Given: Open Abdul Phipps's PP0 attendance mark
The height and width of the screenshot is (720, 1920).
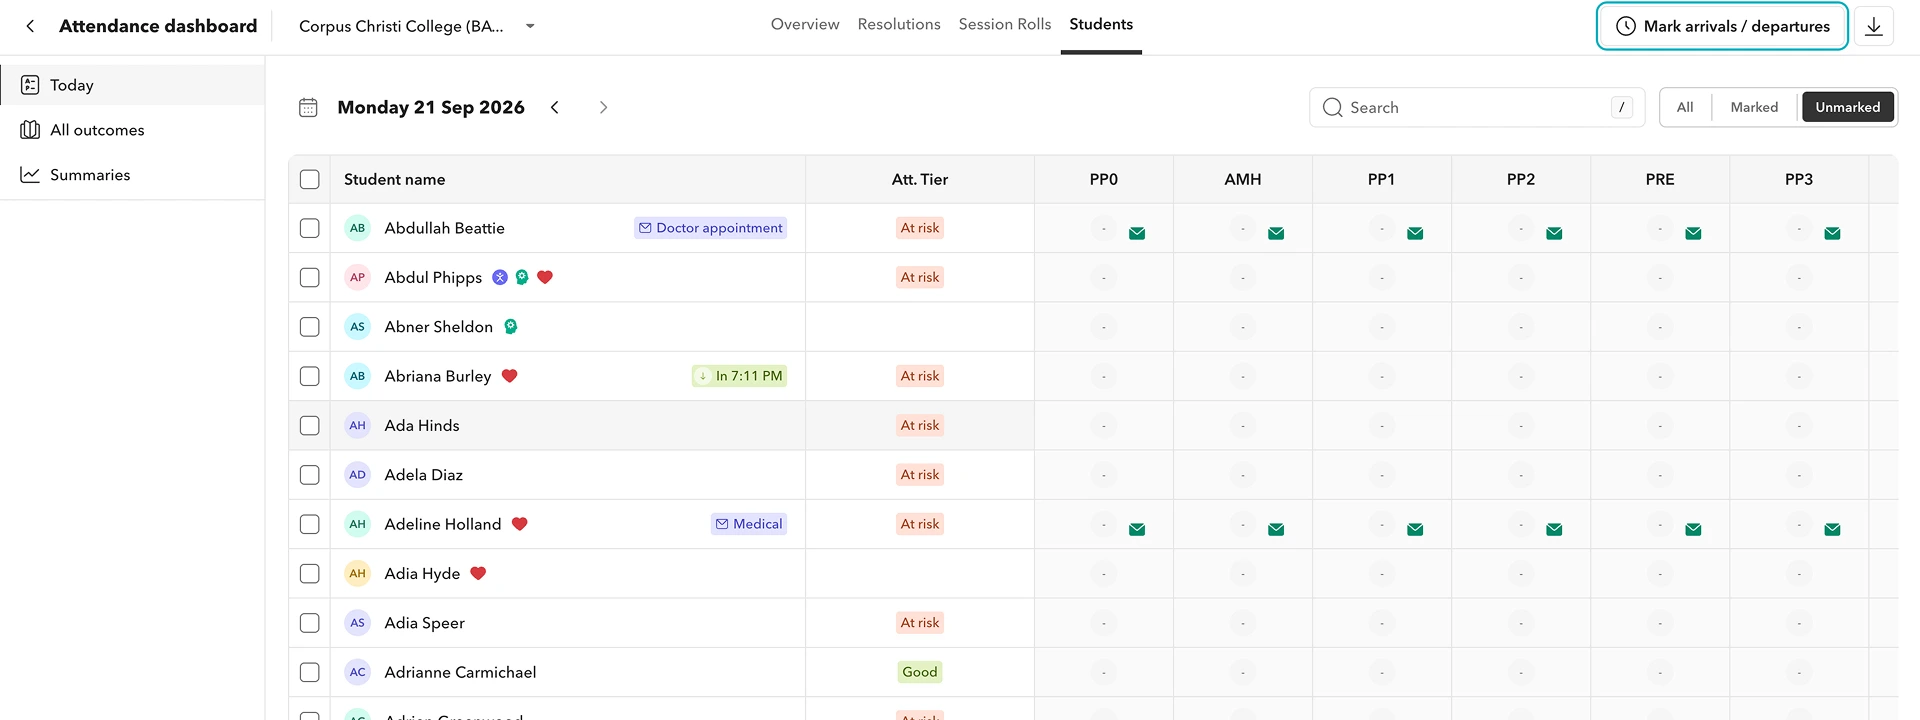Looking at the screenshot, I should (1104, 277).
